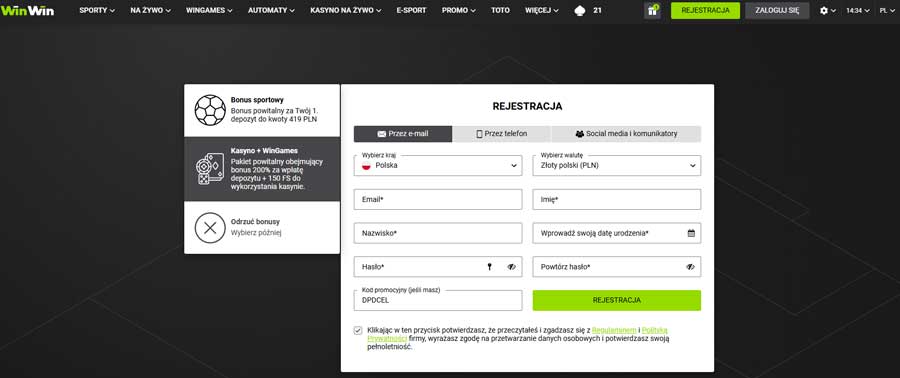Click REJESTRACJA button in top bar
This screenshot has width=900, height=378.
(705, 10)
